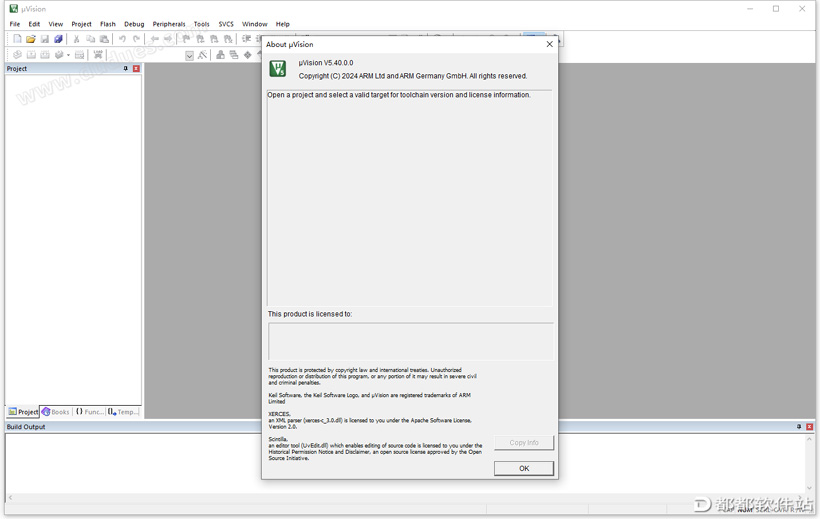
Task: Open the target selection dropdown
Action: click(189, 55)
